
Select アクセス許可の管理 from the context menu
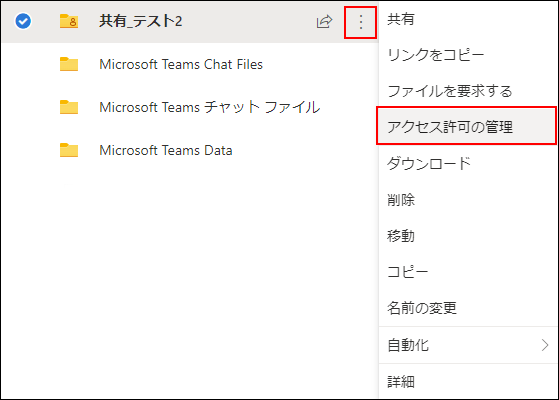(467, 127)
